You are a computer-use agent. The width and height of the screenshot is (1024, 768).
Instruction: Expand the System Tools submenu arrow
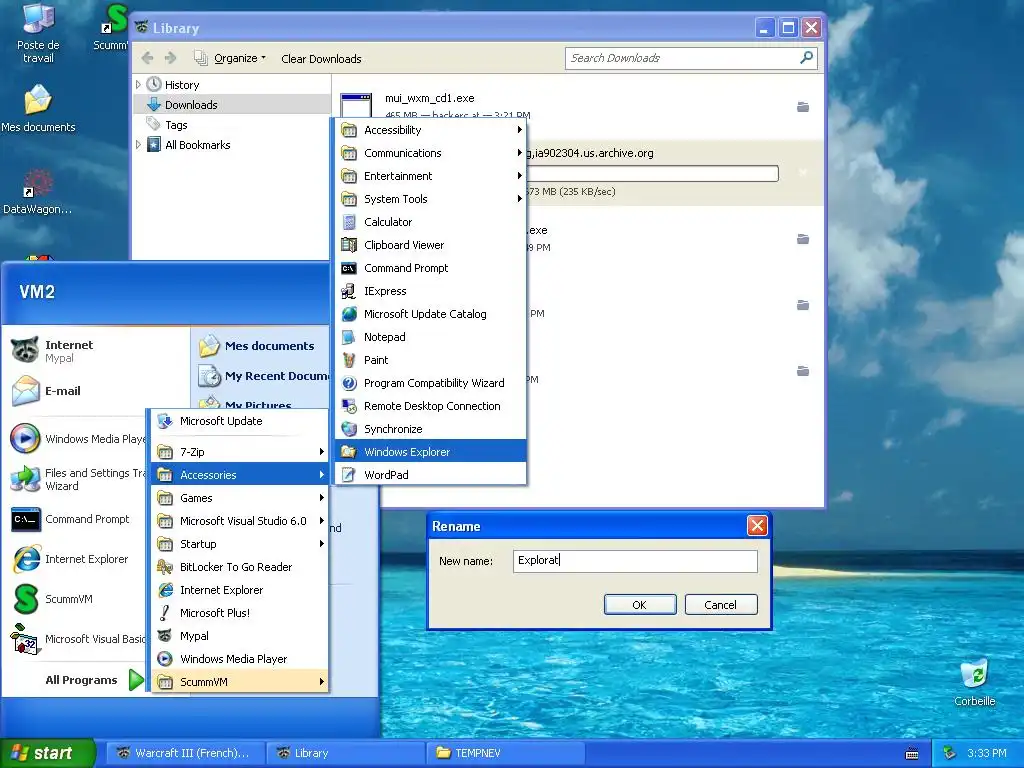point(519,199)
